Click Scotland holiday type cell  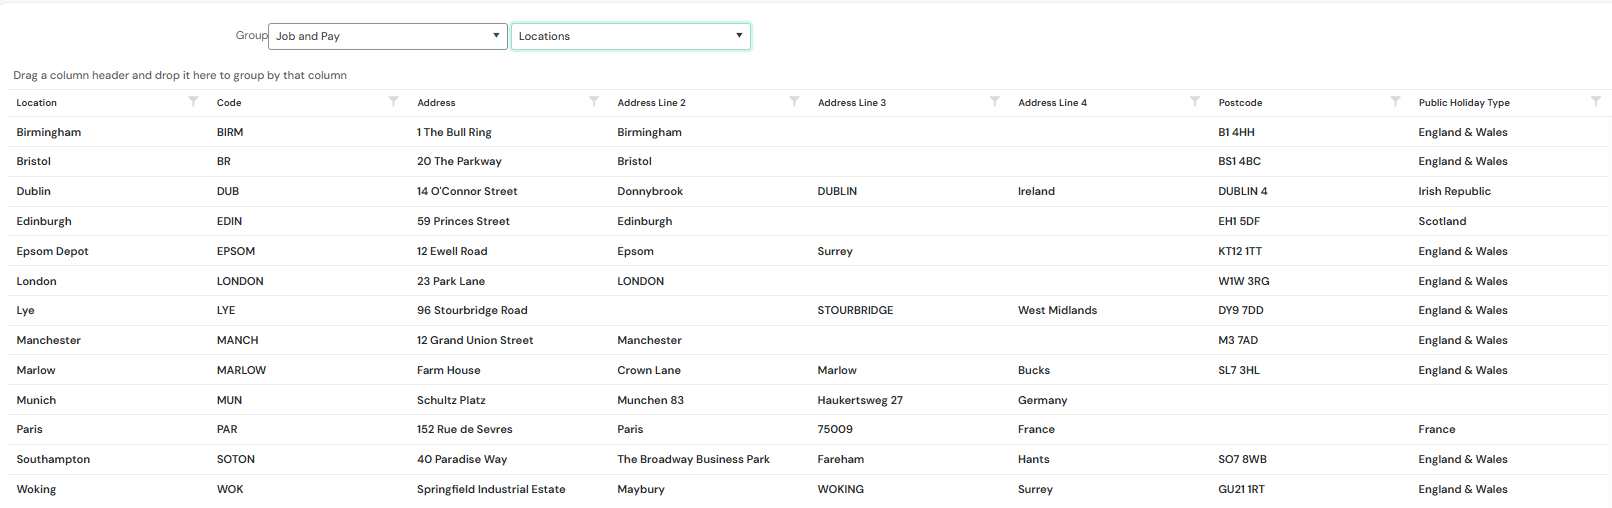(1442, 221)
